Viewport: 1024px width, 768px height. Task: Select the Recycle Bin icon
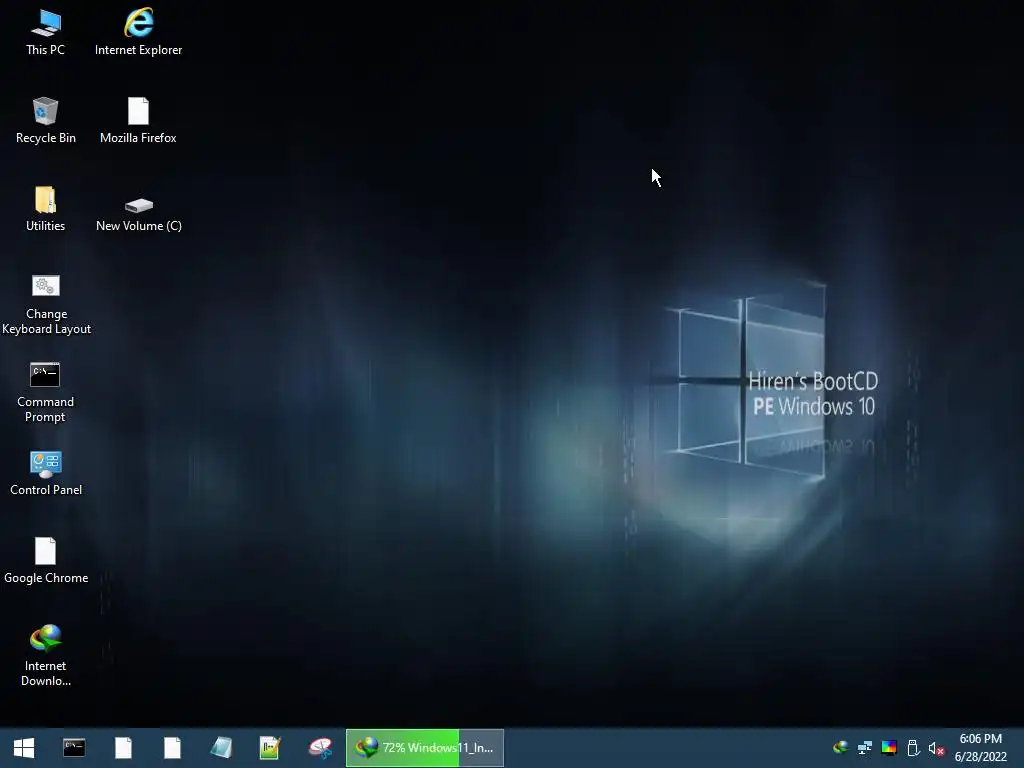[x=46, y=120]
